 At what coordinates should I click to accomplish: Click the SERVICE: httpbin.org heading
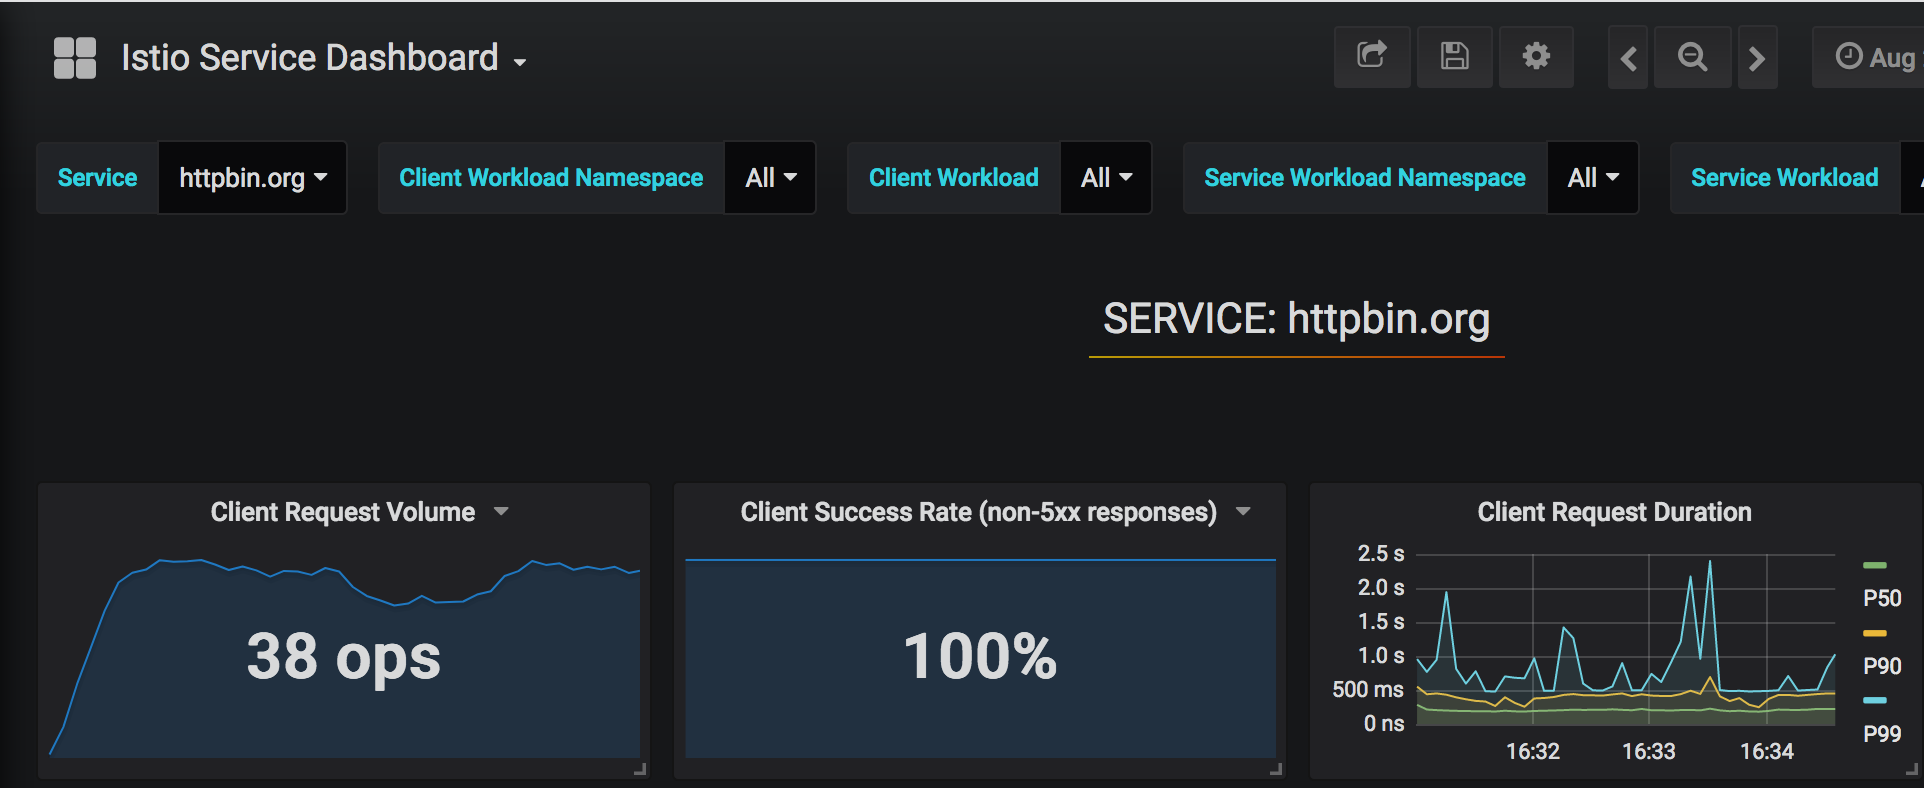click(x=1297, y=320)
